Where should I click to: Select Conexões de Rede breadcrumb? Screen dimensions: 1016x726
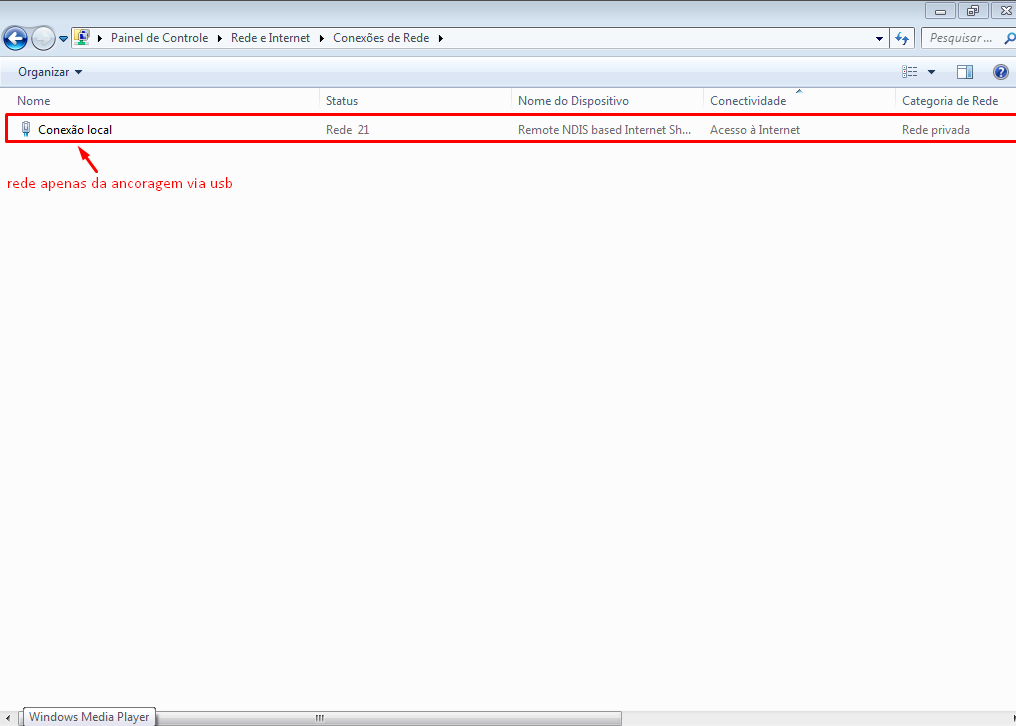[381, 38]
